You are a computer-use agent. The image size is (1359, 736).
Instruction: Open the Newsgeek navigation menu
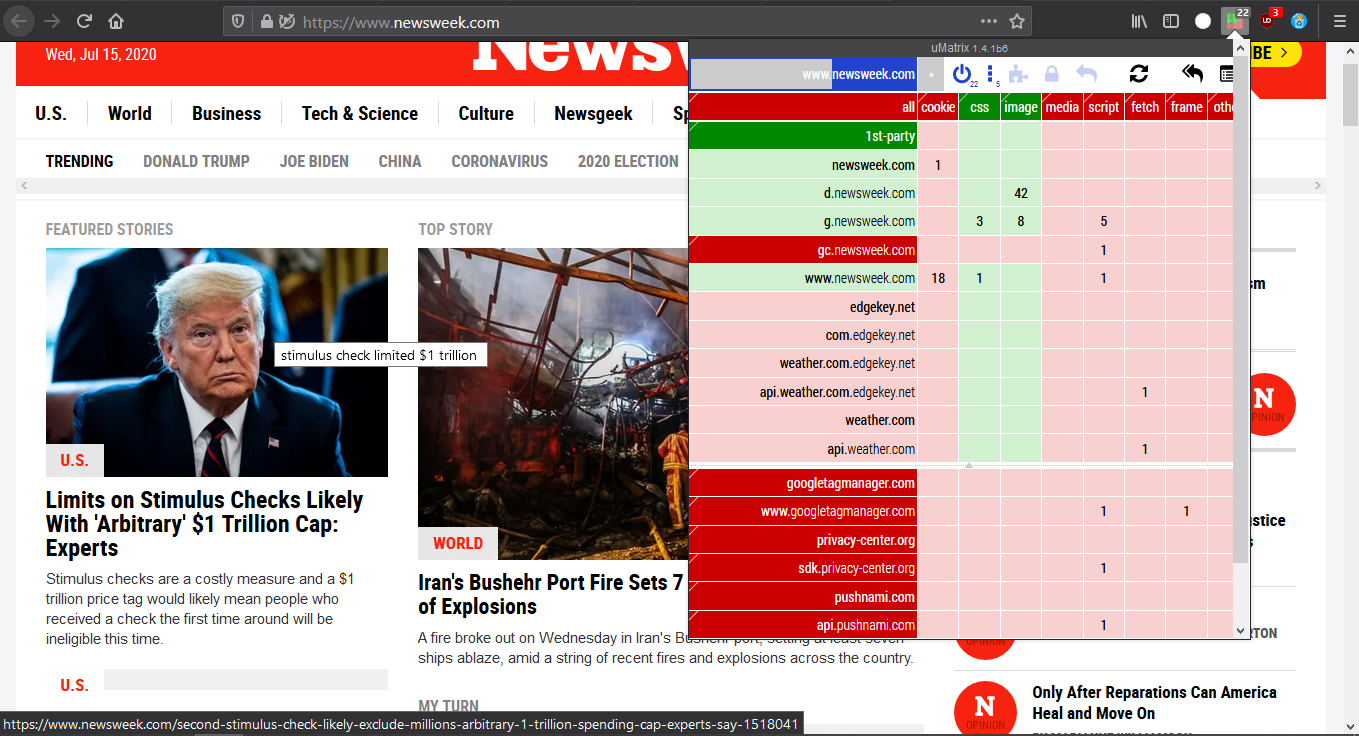tap(594, 114)
